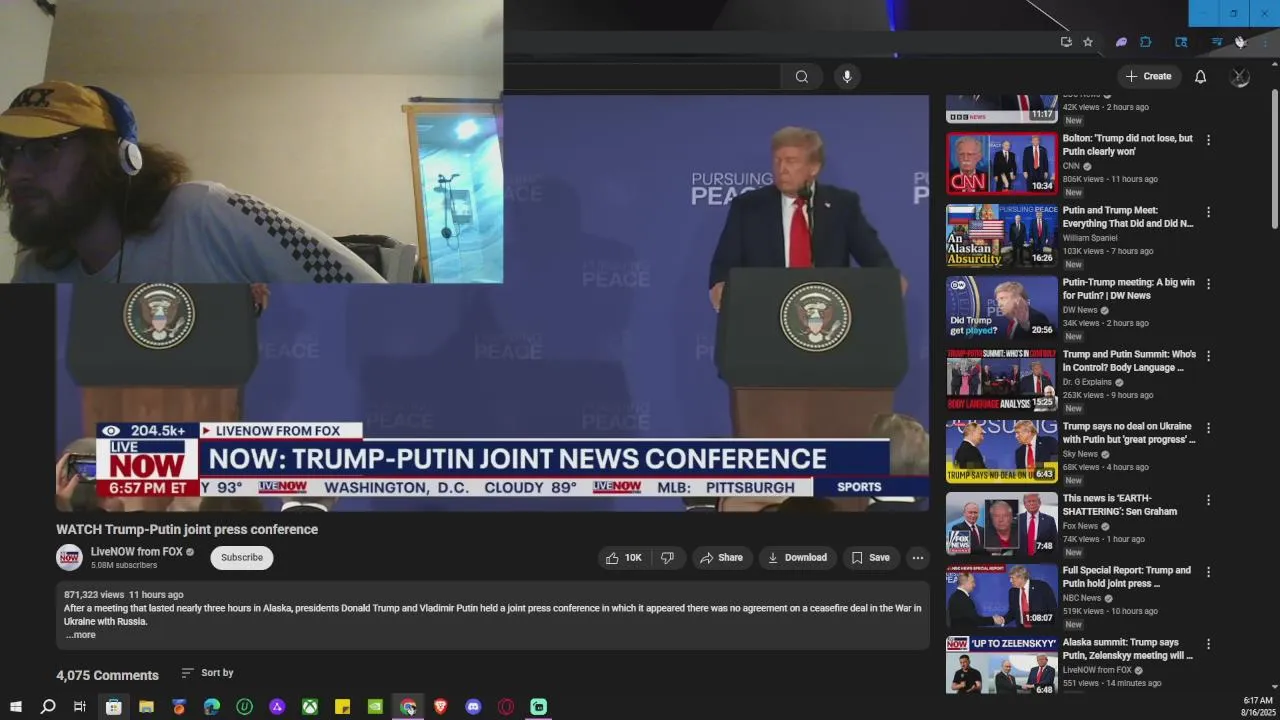Screen dimensions: 1280x720
Task: Open the YouTube account avatar menu
Action: pos(1240,77)
